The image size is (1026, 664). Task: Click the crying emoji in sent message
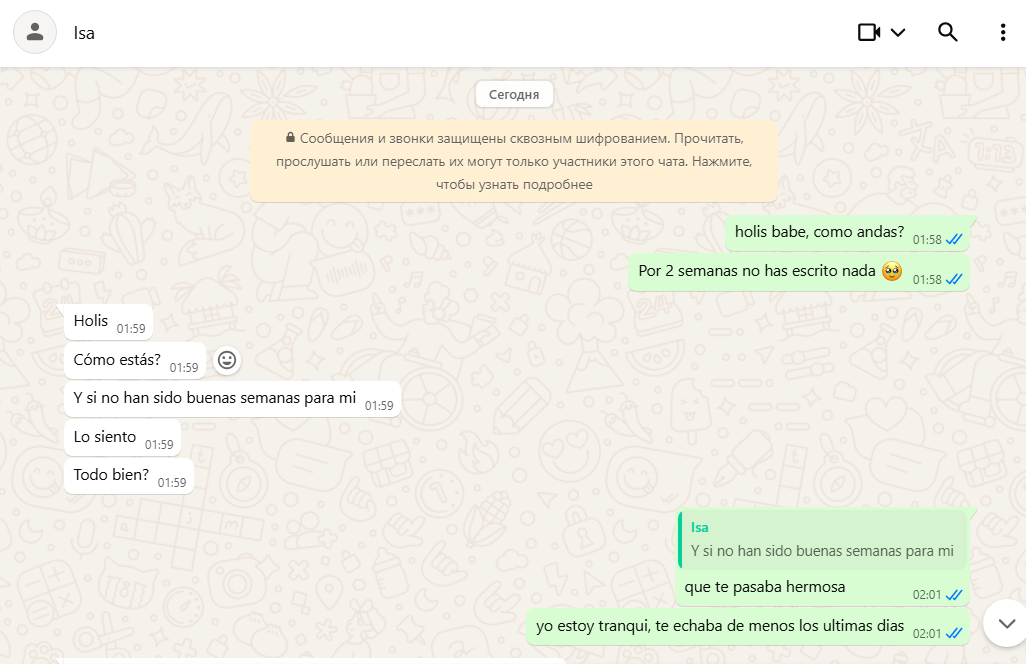(892, 271)
